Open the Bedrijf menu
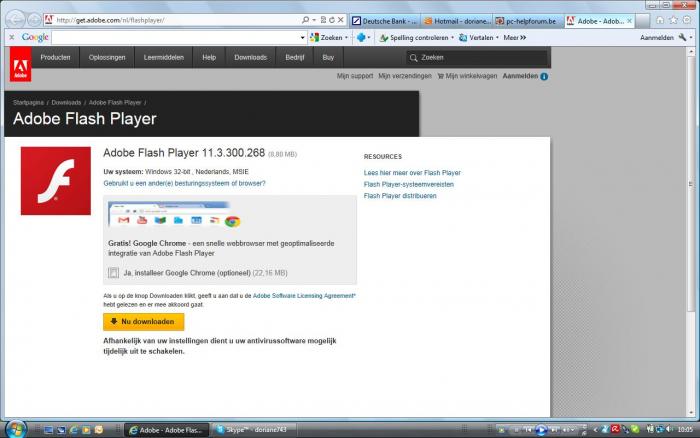The height and width of the screenshot is (438, 700). (x=295, y=58)
